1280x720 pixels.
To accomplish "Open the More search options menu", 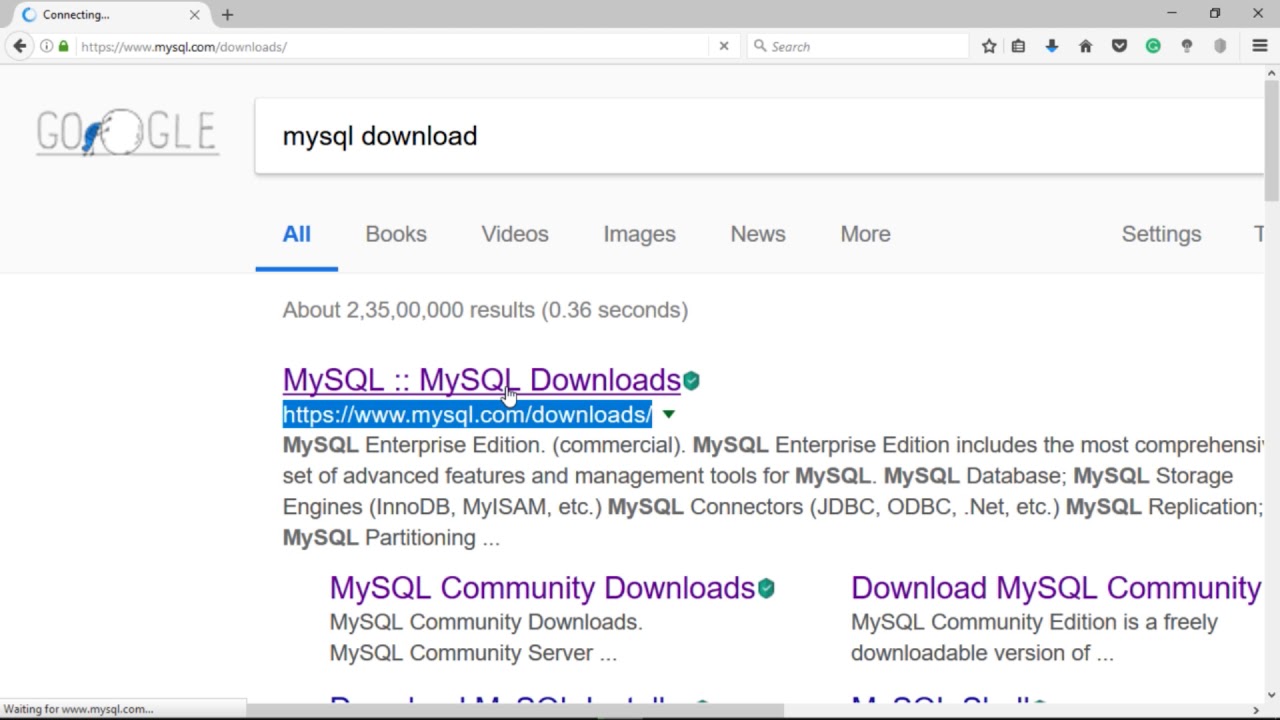I will tap(865, 234).
